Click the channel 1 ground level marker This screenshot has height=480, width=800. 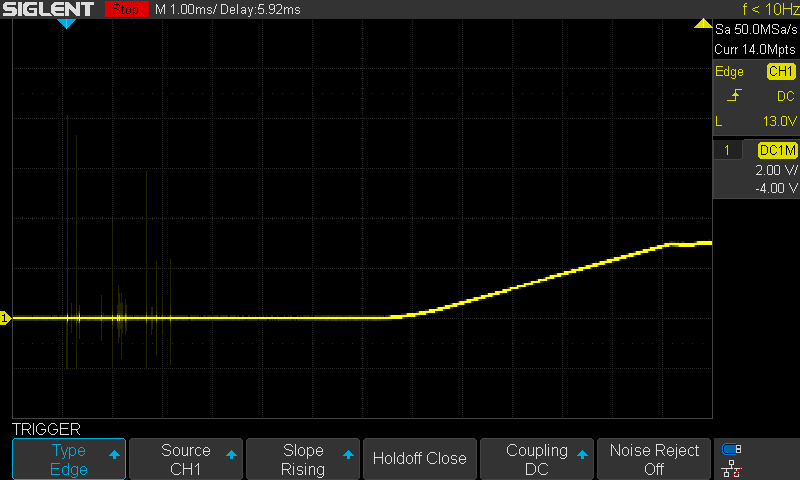coord(5,318)
